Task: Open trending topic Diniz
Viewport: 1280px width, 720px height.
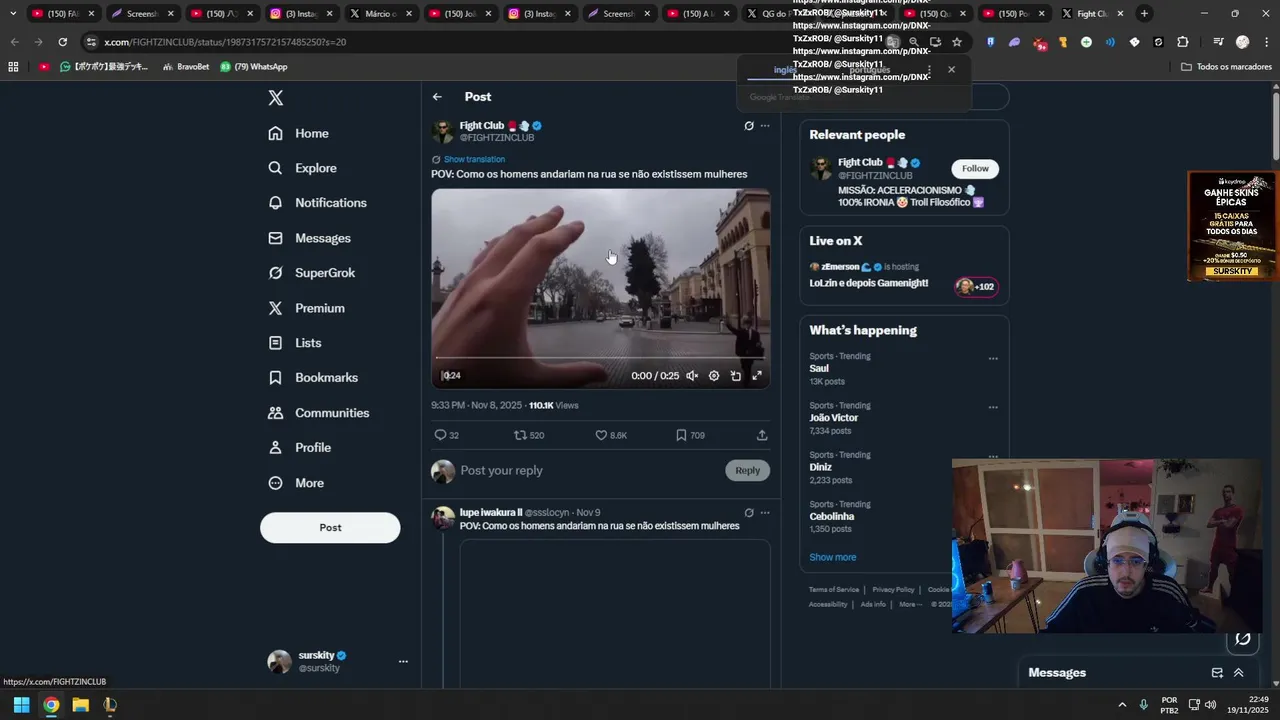Action: (820, 467)
